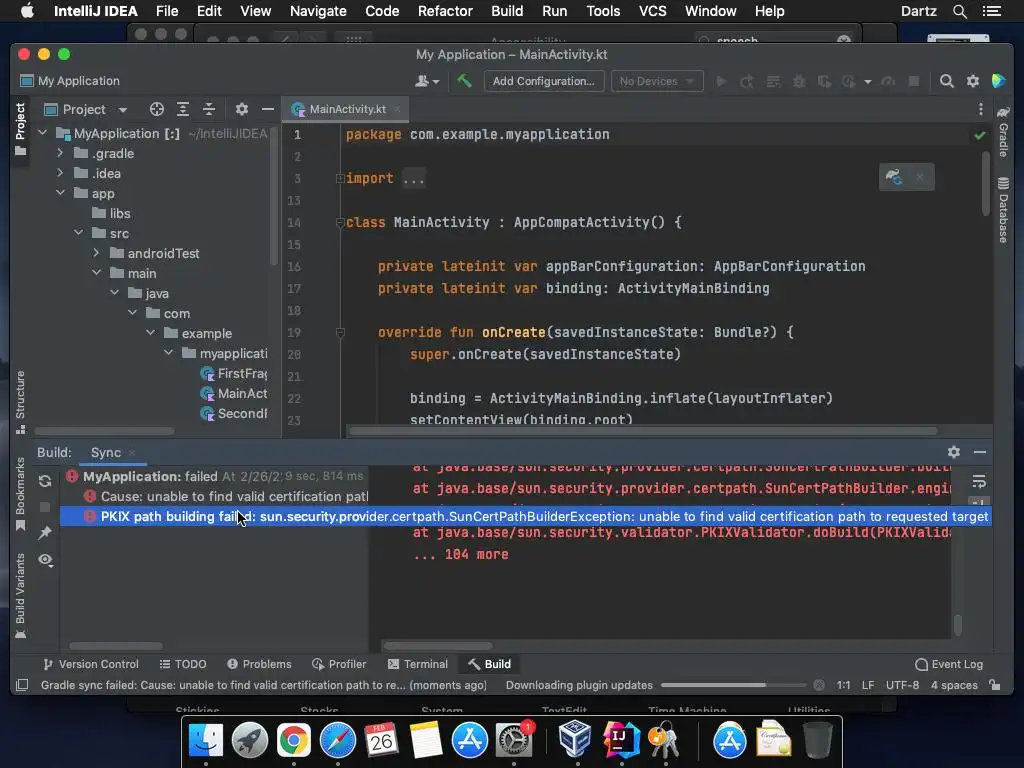Collapse the app folder

click(x=60, y=193)
